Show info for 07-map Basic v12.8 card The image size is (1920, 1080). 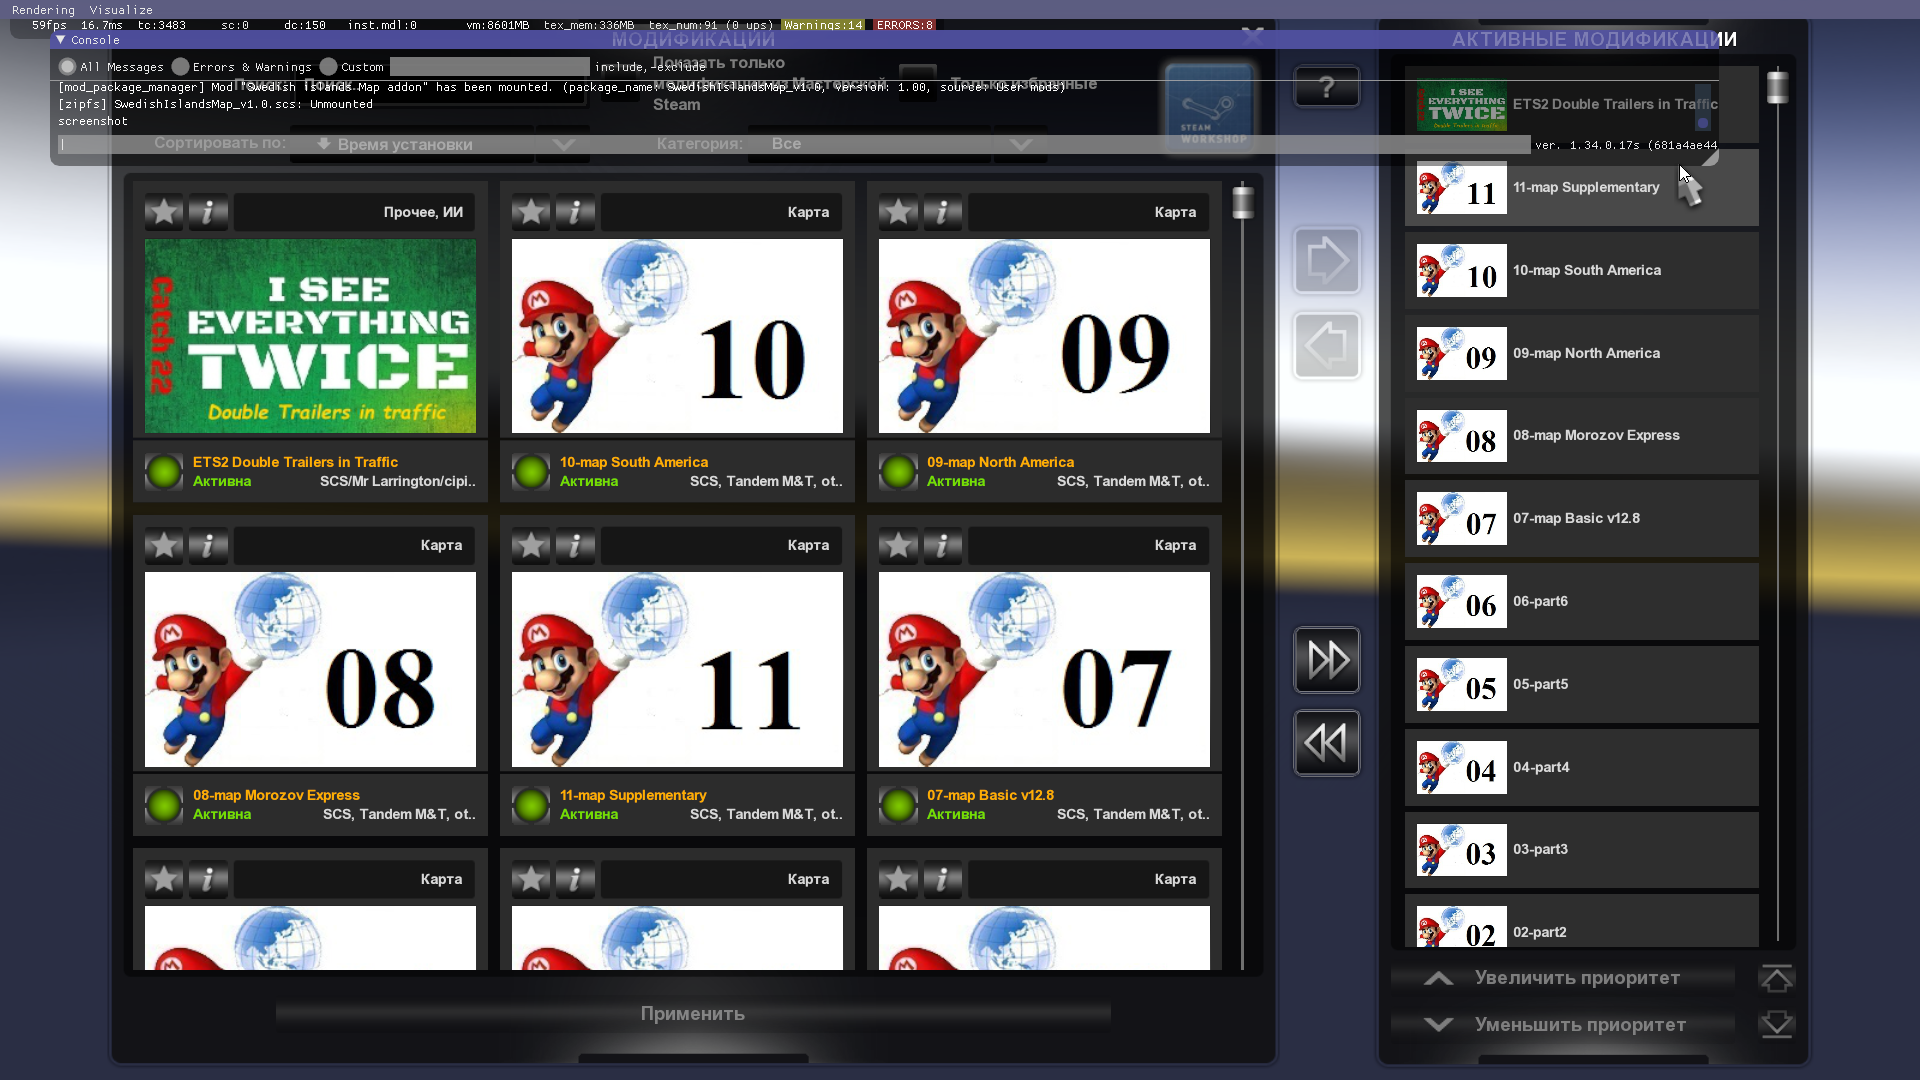942,545
